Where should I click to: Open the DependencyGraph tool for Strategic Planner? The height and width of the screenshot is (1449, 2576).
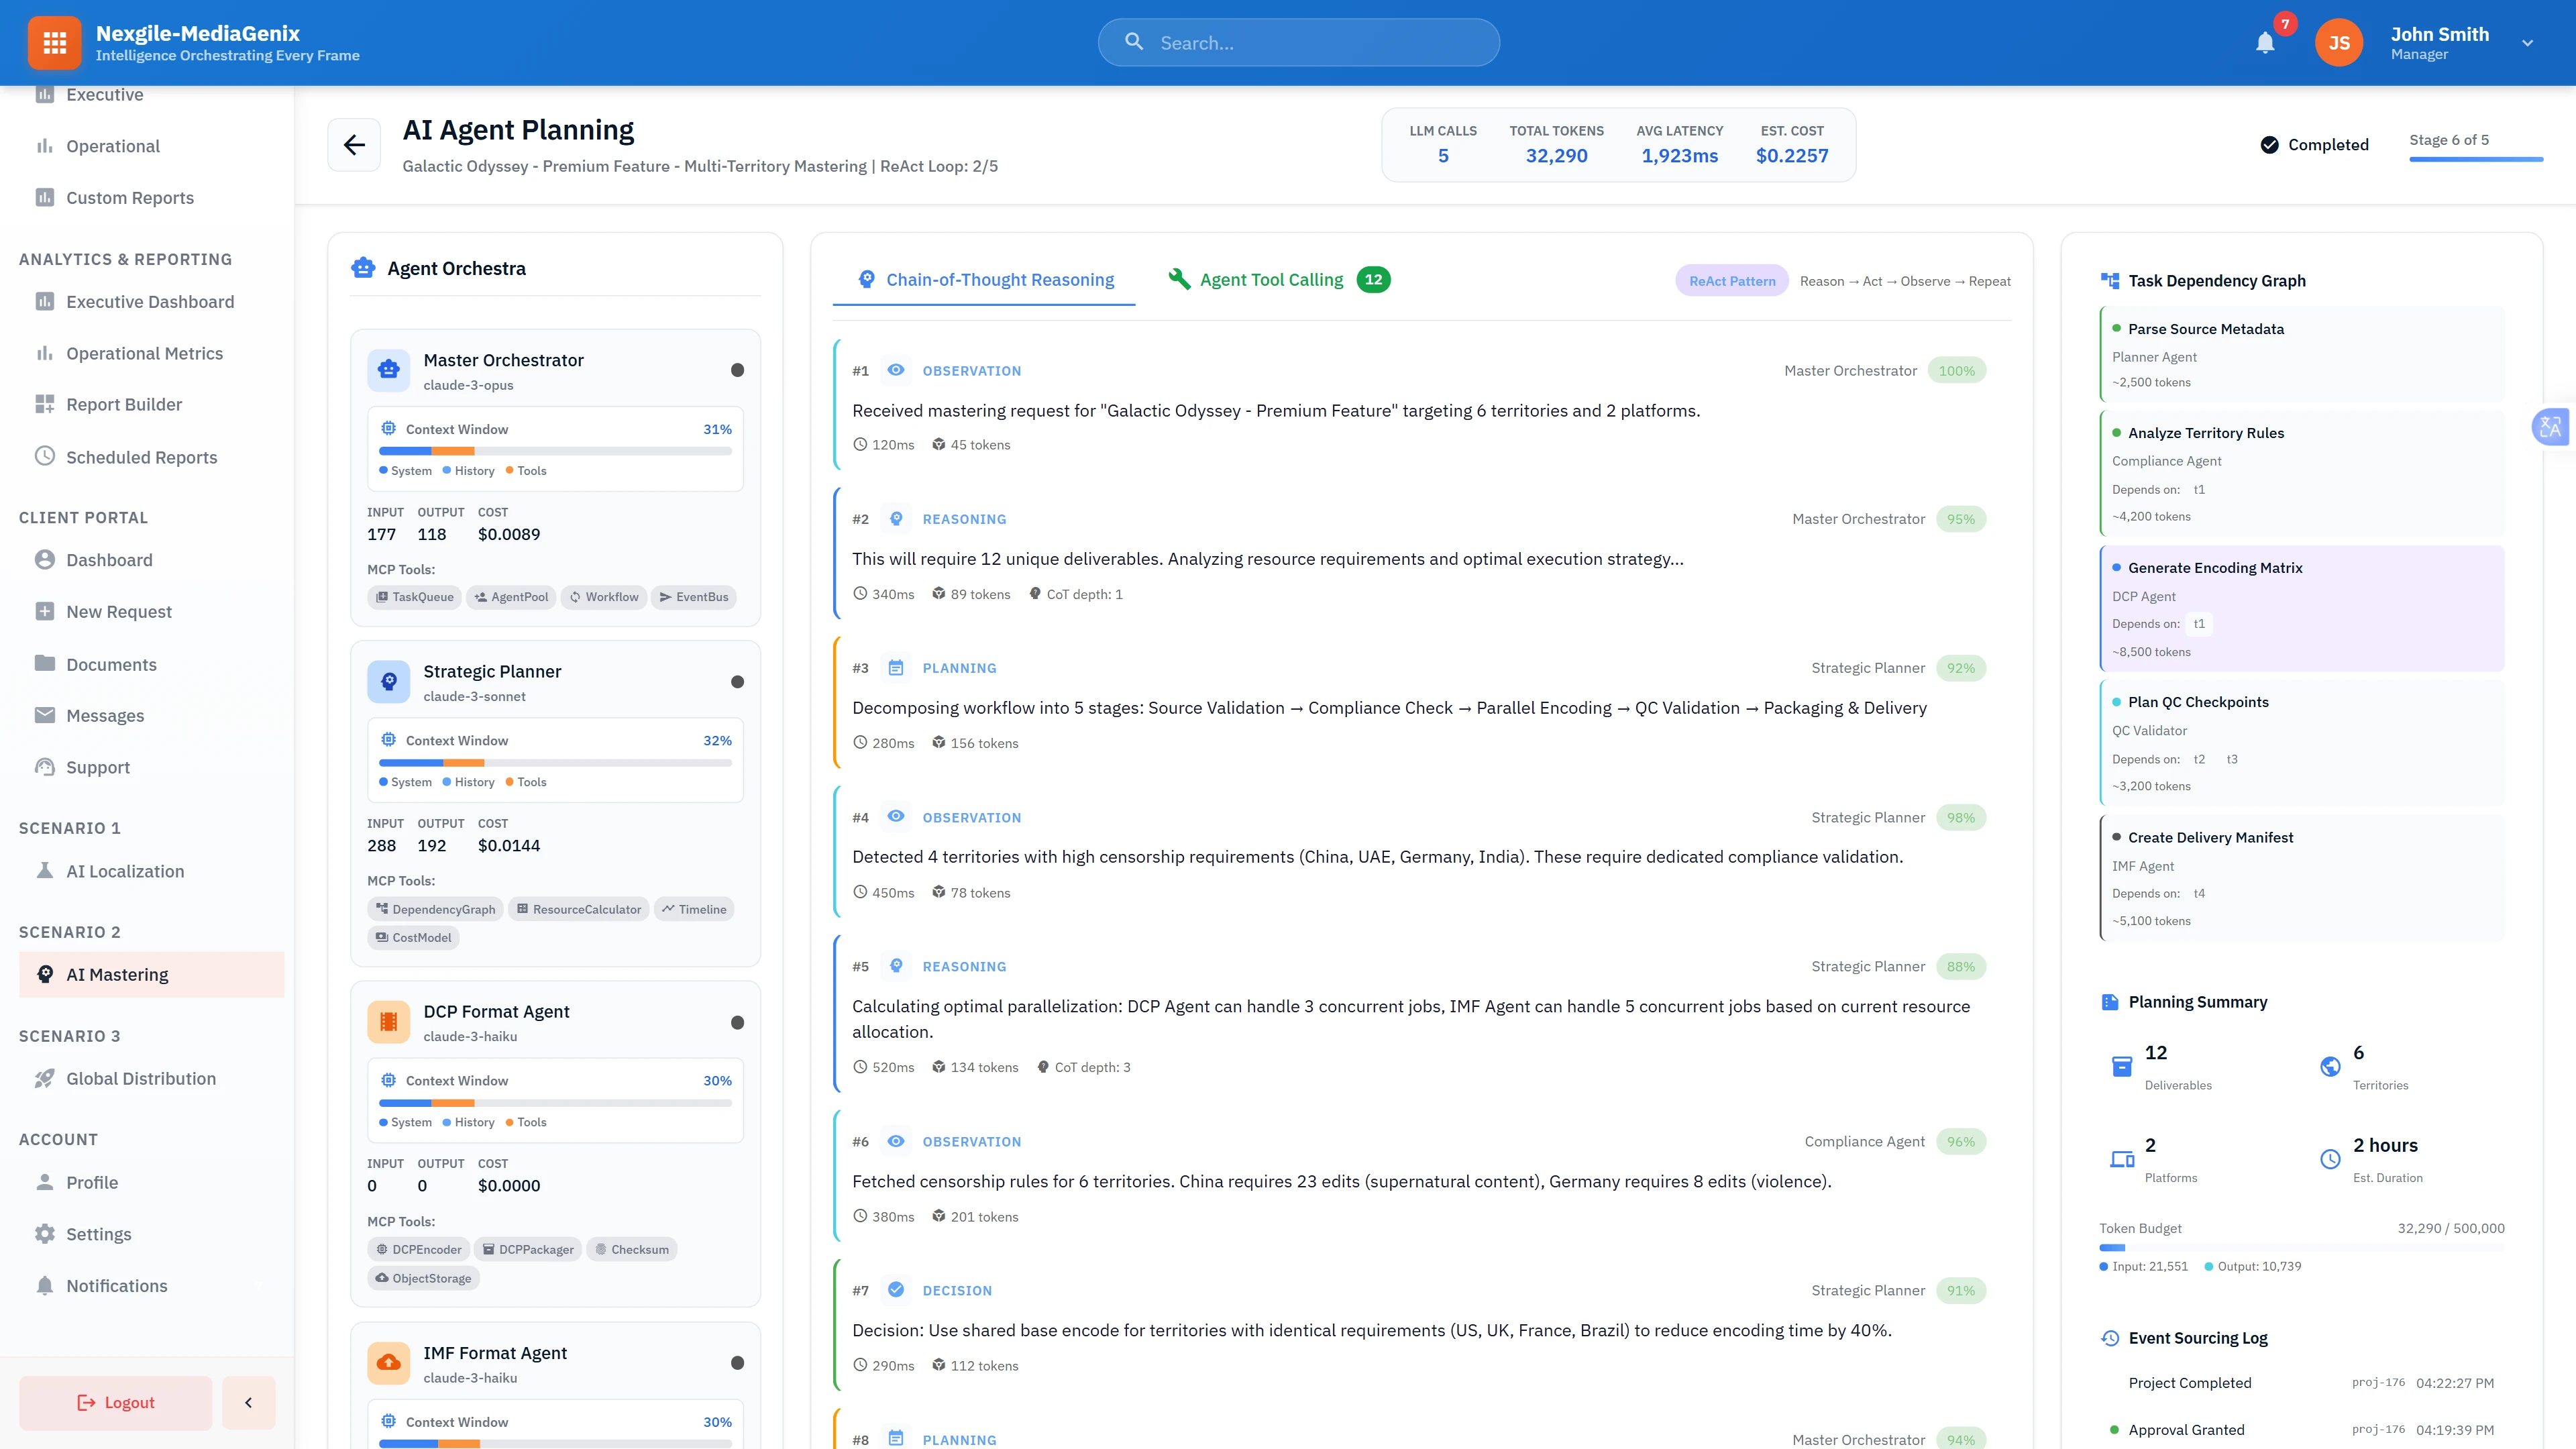pyautogui.click(x=435, y=909)
